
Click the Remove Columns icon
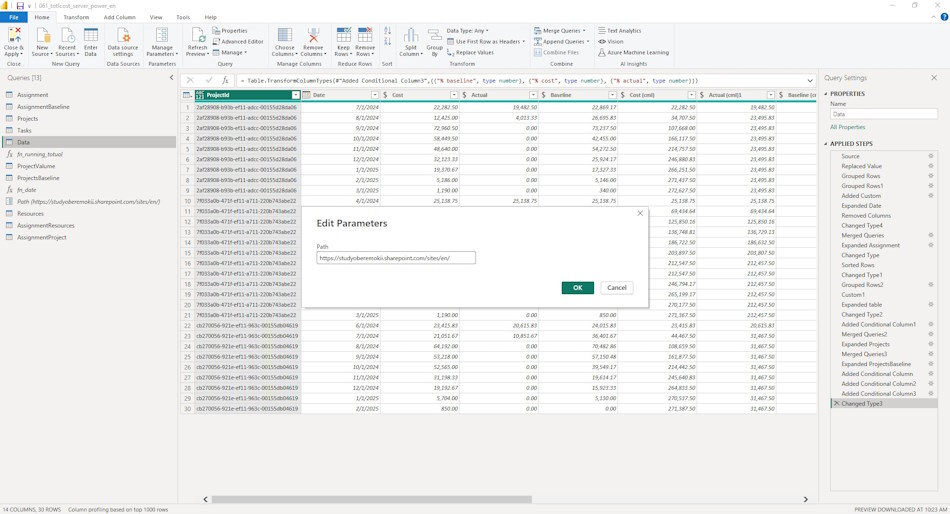click(313, 36)
